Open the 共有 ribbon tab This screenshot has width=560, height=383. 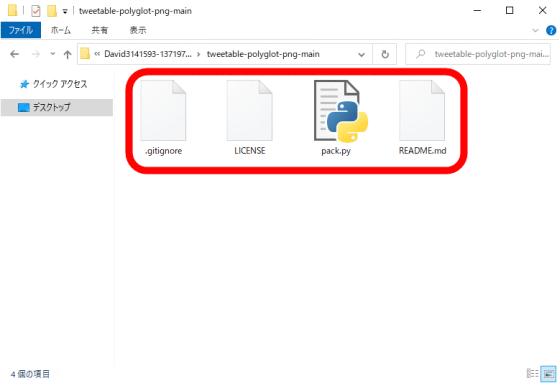(x=100, y=30)
